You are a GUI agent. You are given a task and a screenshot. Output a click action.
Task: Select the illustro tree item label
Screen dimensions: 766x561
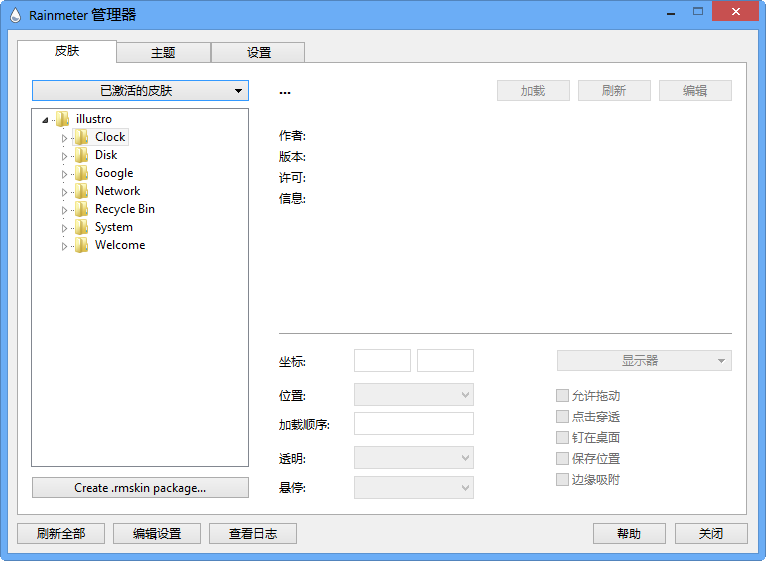click(x=94, y=119)
